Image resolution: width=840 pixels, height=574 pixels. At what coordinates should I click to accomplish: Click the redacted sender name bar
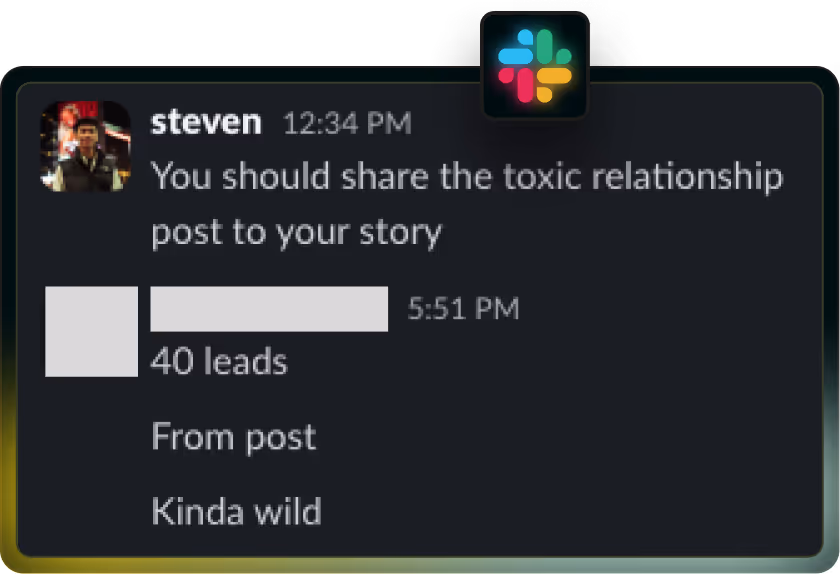[269, 309]
